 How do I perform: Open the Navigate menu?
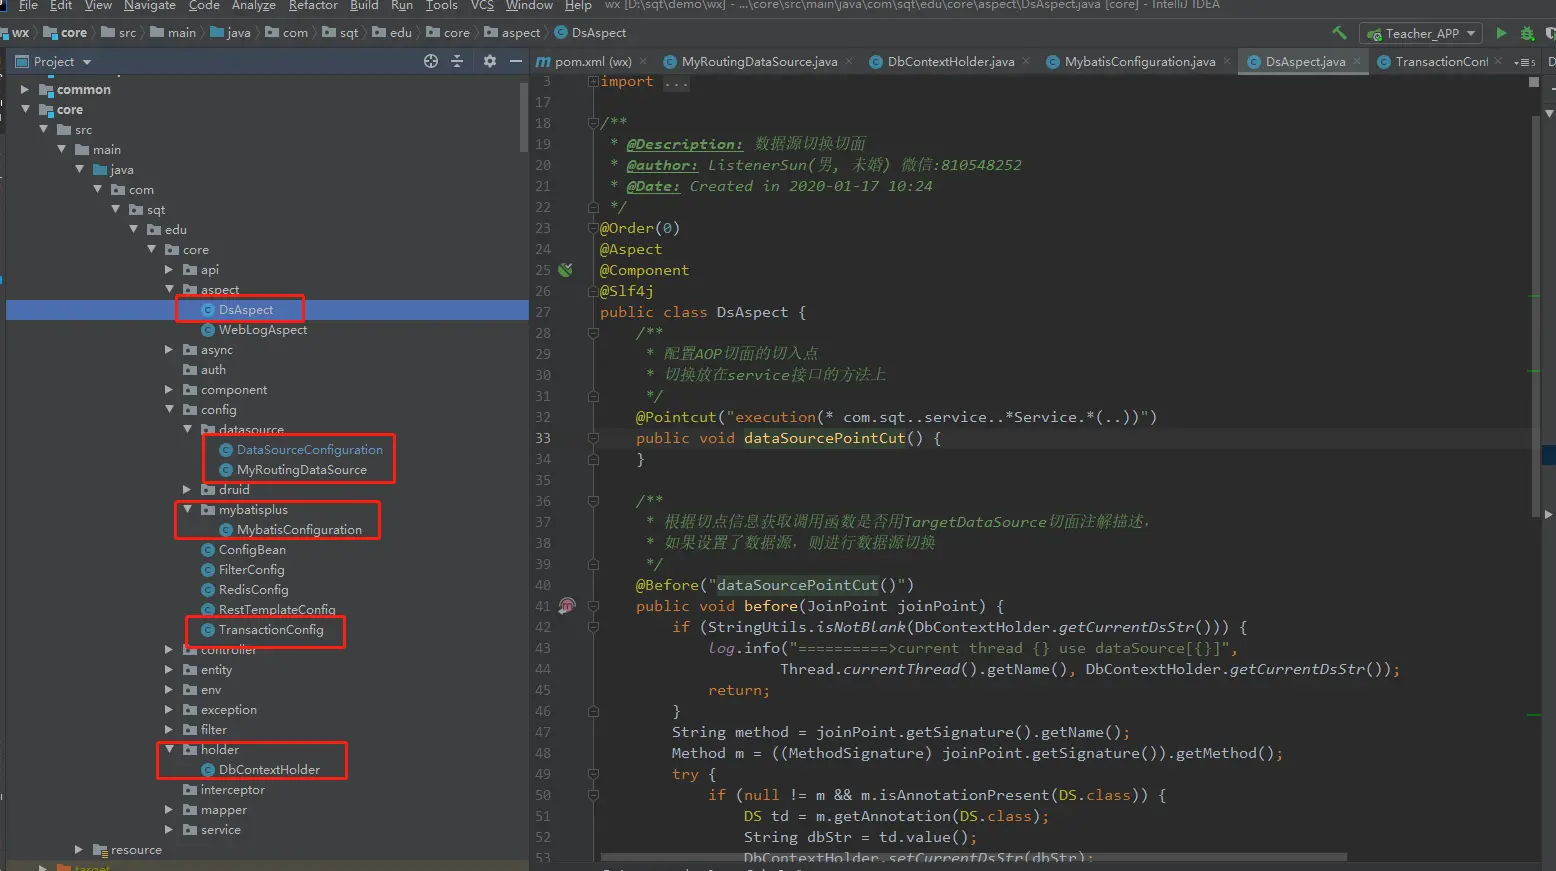coord(150,5)
